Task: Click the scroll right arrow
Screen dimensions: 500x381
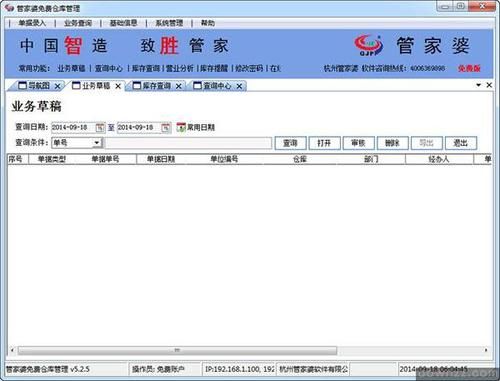Action: tap(486, 350)
